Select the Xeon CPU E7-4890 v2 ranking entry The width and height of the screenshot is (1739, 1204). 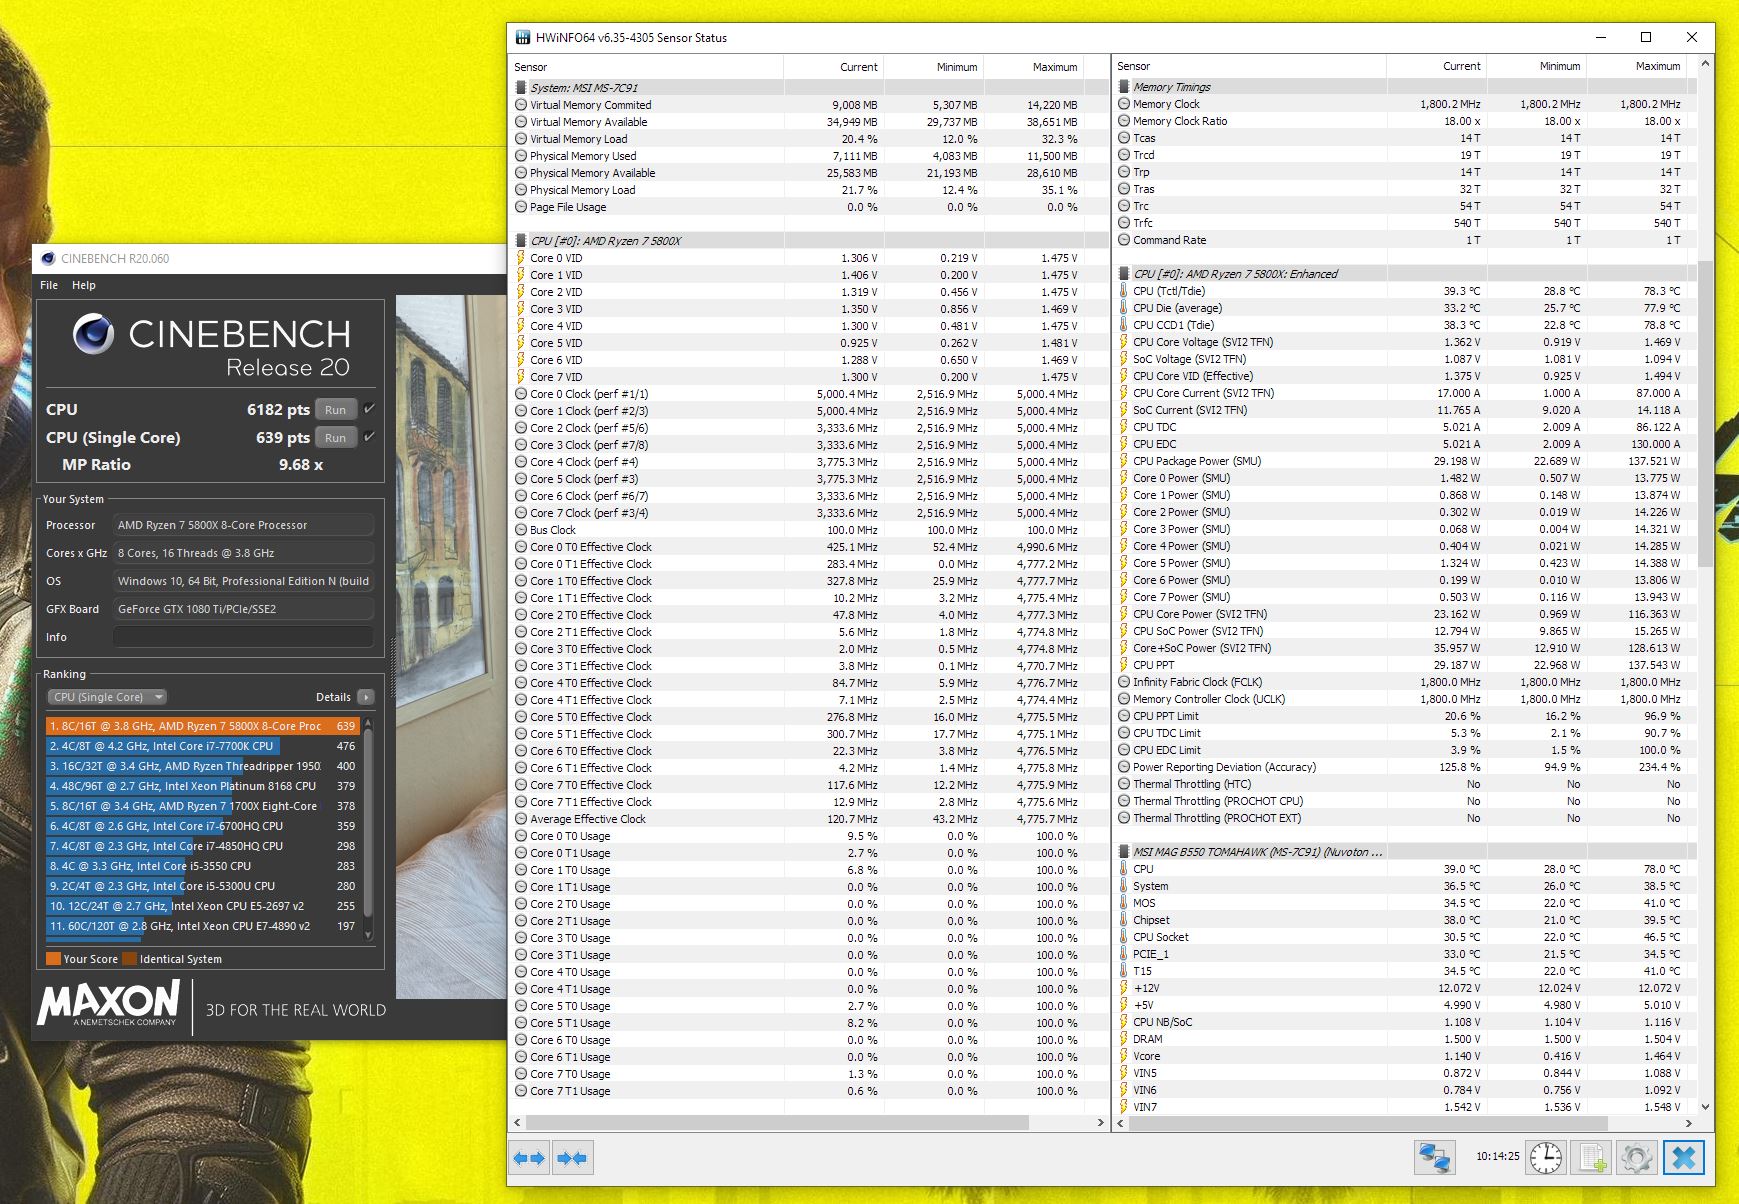[x=202, y=926]
